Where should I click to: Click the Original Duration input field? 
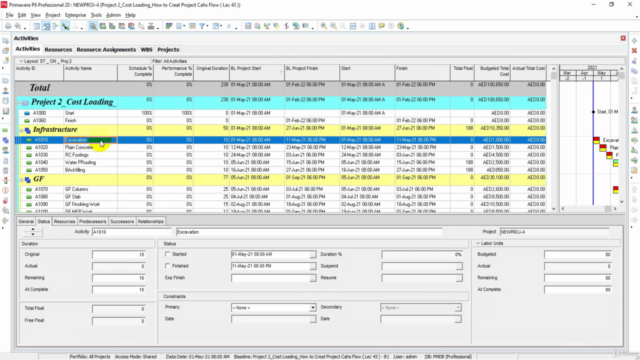point(118,254)
